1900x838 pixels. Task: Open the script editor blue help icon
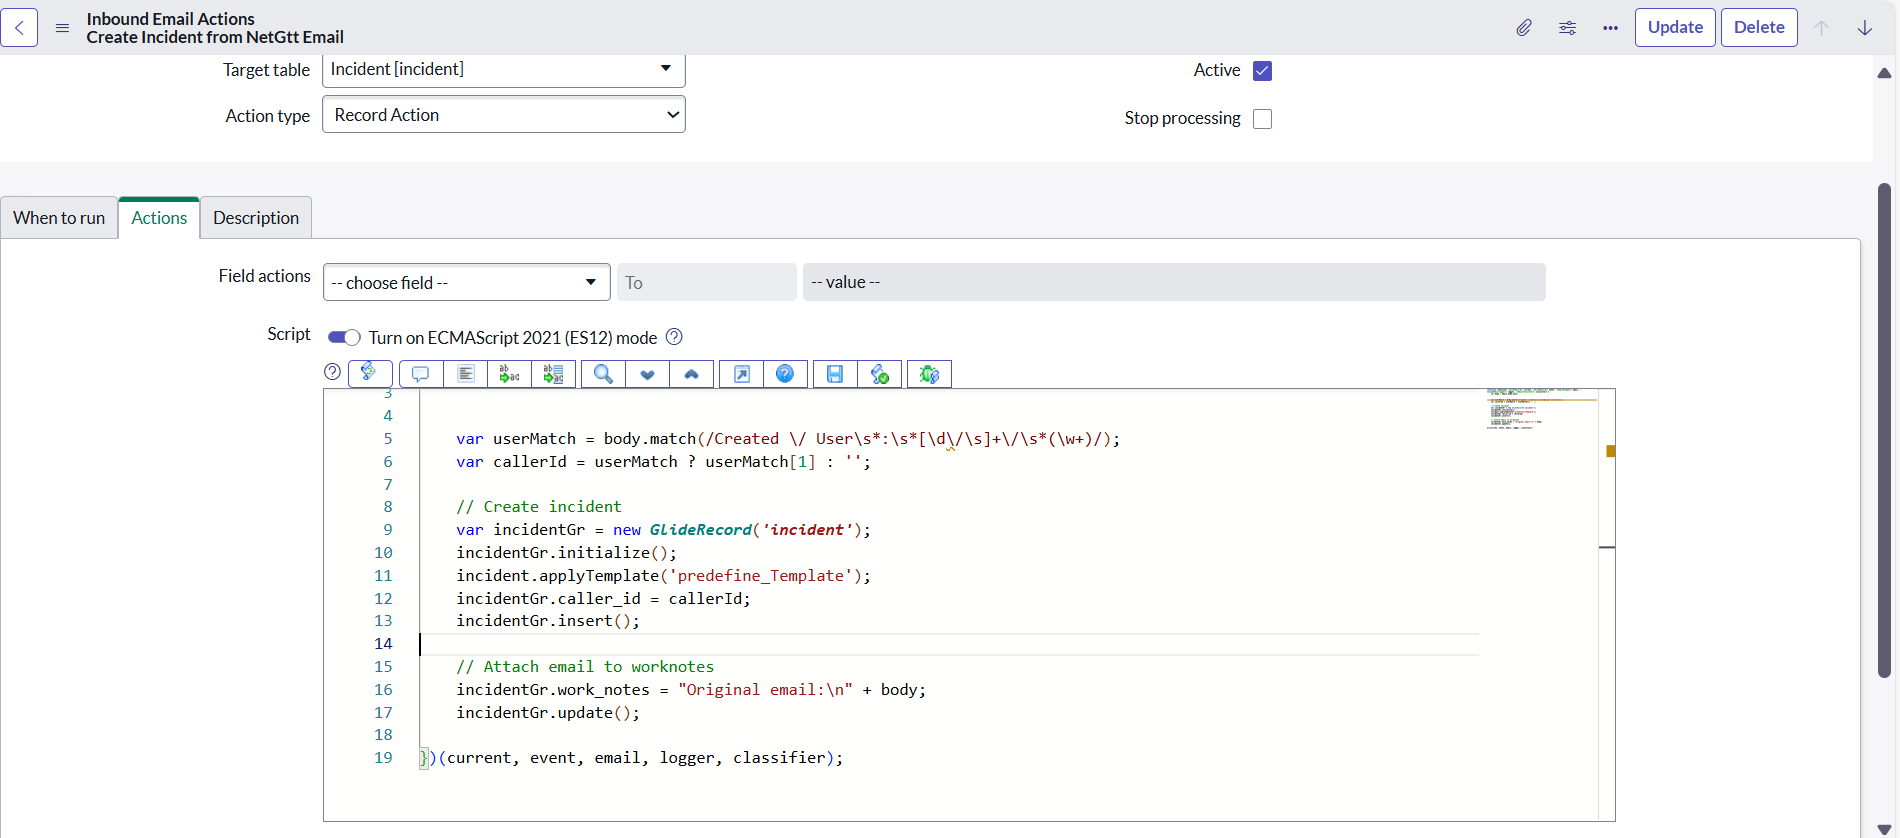pos(785,374)
